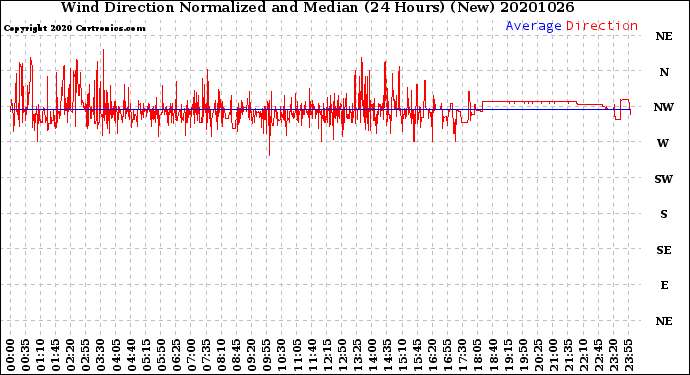The image size is (690, 375).
Task: Select the '22:10' time label
Action: click(x=583, y=355)
